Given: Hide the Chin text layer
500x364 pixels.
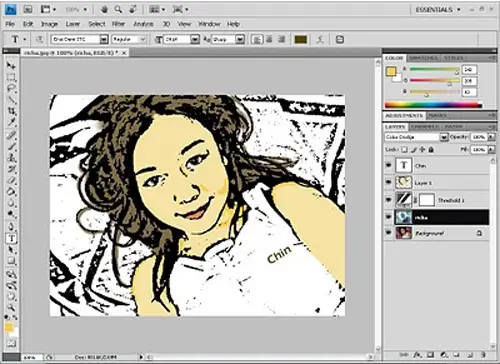Looking at the screenshot, I should (388, 165).
